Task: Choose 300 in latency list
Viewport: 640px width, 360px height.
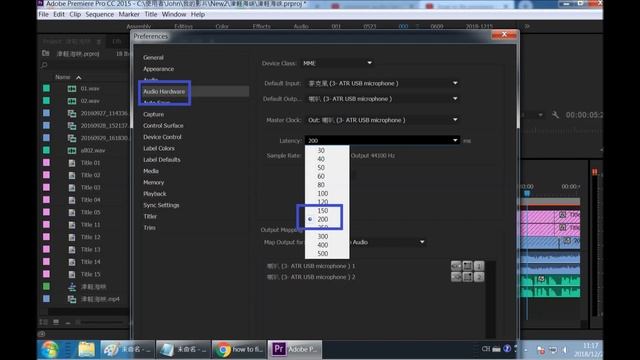Action: coord(322,236)
